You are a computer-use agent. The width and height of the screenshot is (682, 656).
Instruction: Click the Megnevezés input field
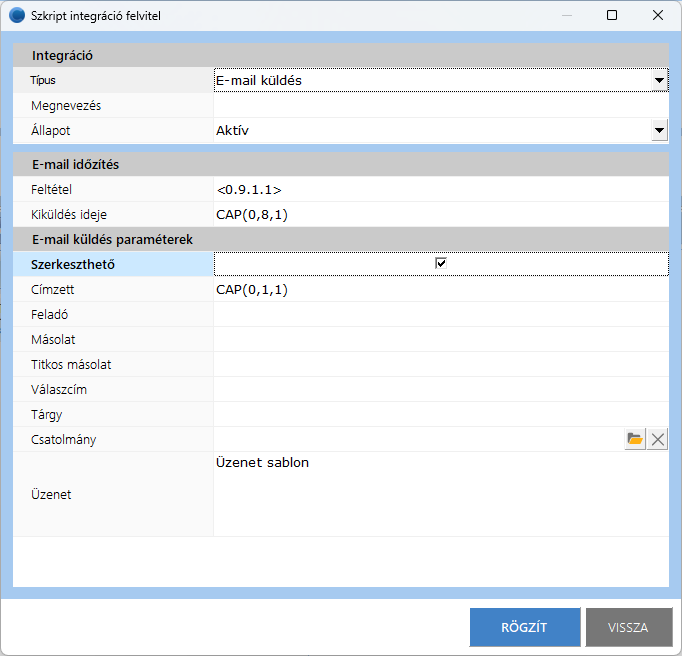point(440,105)
